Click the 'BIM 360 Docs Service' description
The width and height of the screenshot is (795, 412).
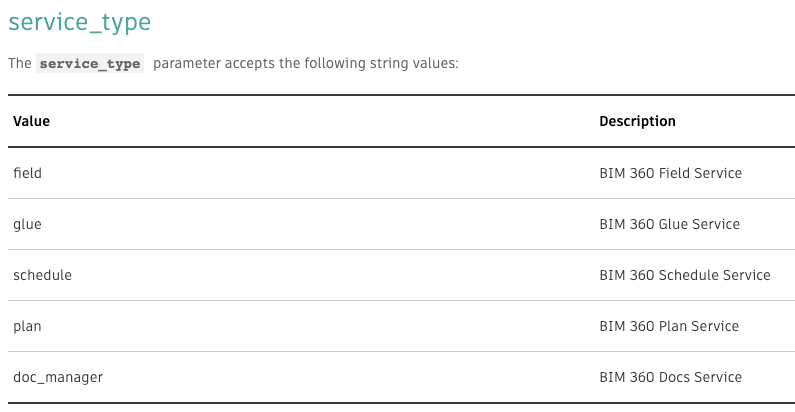coord(670,377)
